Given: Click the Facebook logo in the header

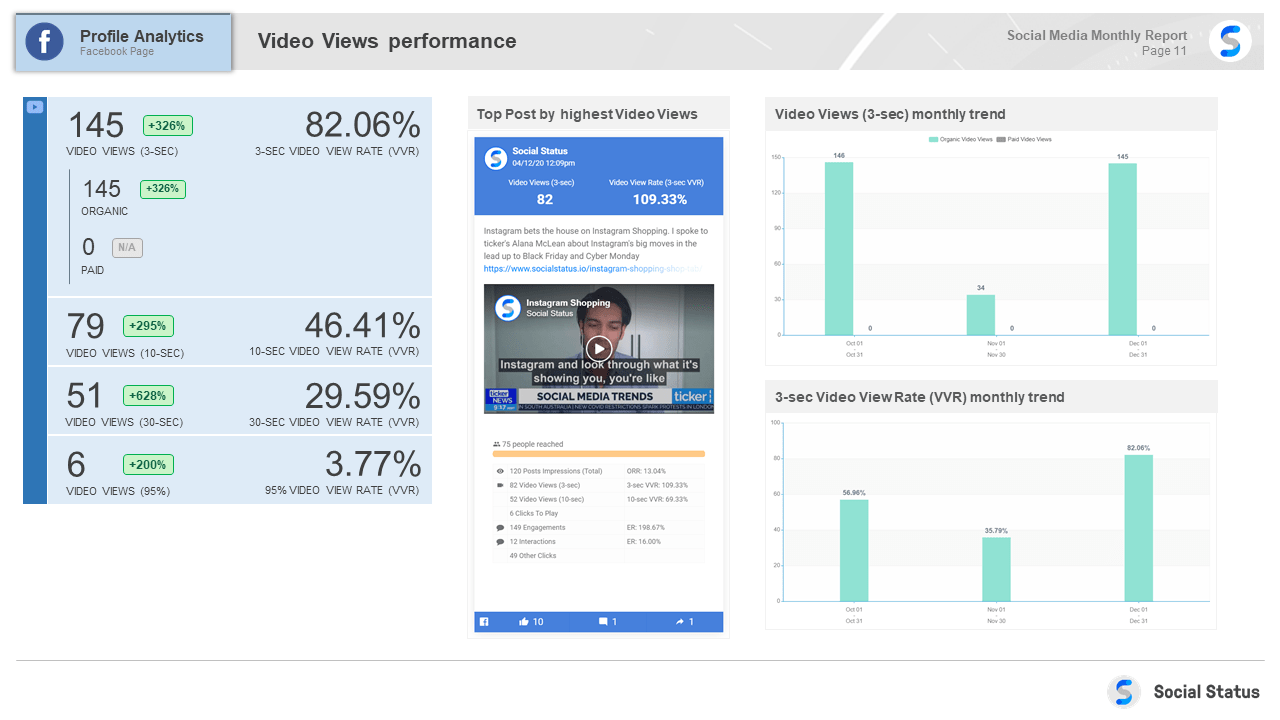Looking at the screenshot, I should coord(44,42).
